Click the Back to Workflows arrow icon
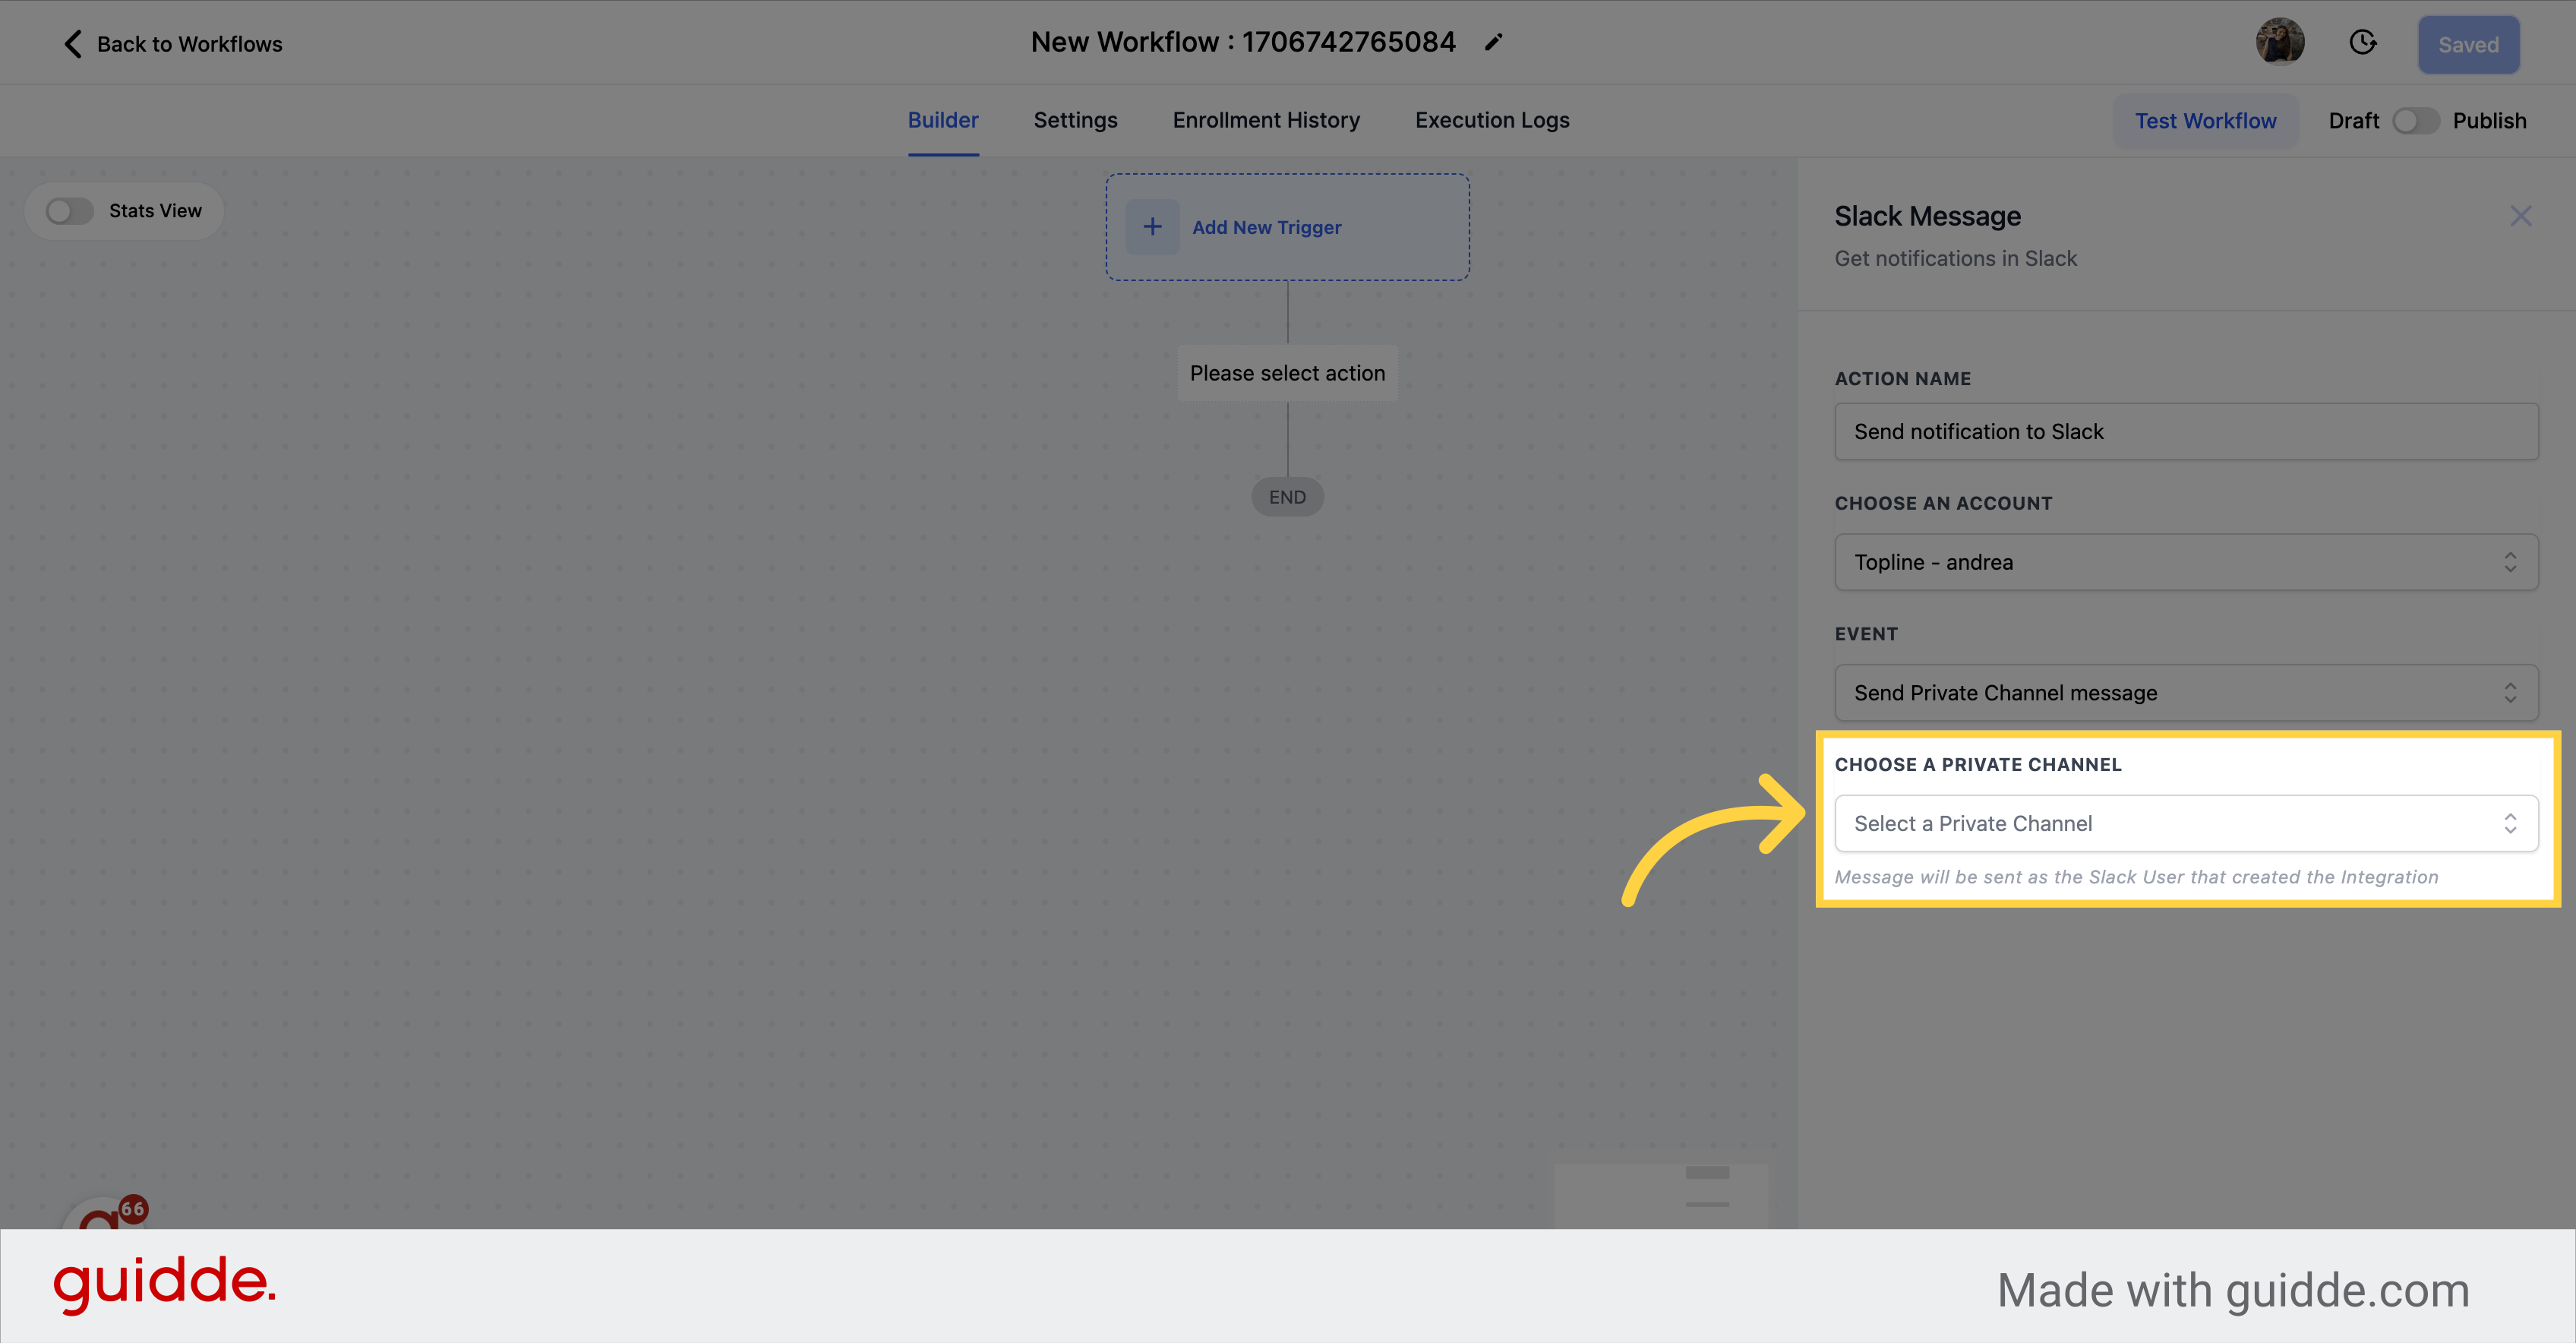This screenshot has height=1343, width=2576. pos(71,43)
